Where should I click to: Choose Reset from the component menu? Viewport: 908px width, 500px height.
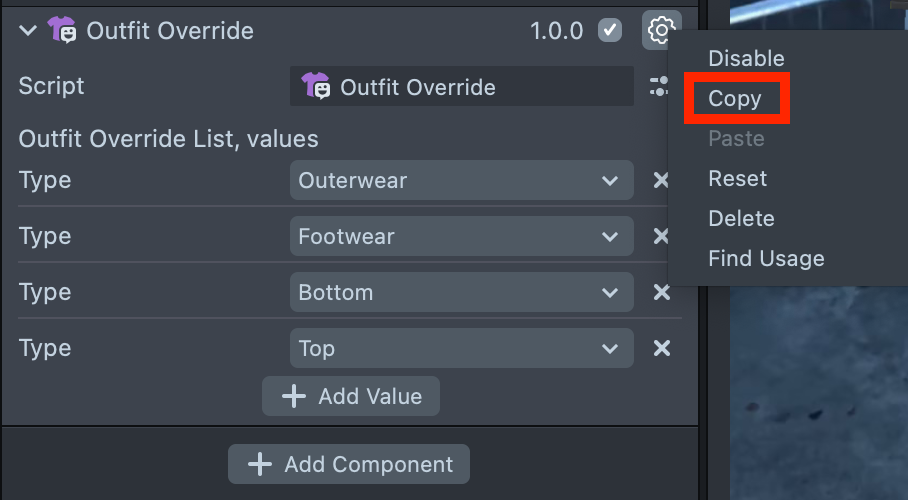click(738, 179)
